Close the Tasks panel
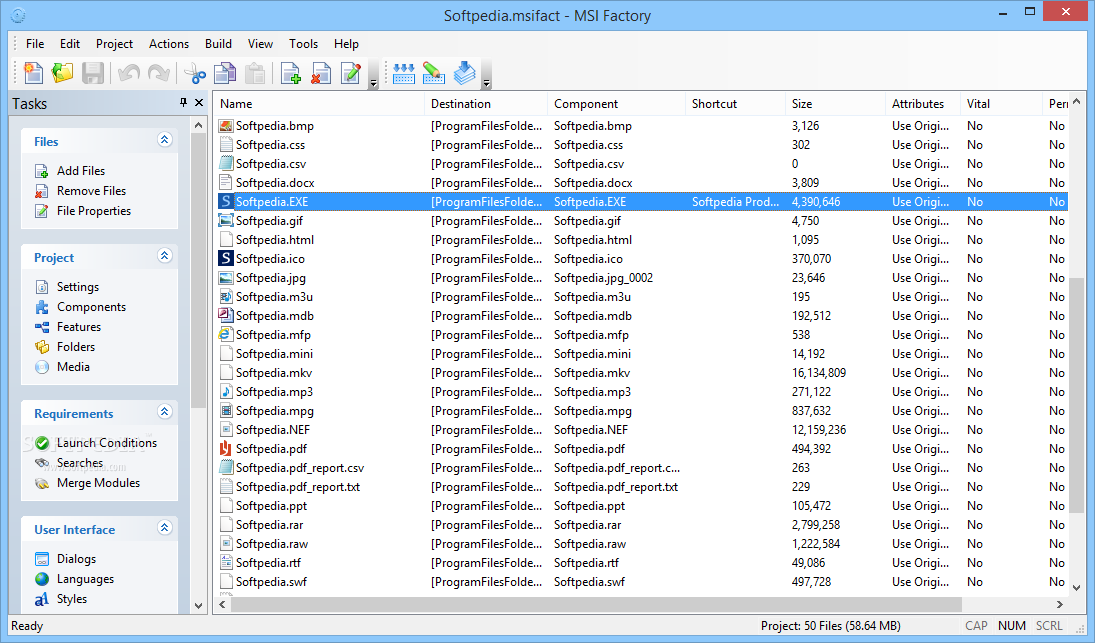The height and width of the screenshot is (643, 1095). tap(199, 103)
